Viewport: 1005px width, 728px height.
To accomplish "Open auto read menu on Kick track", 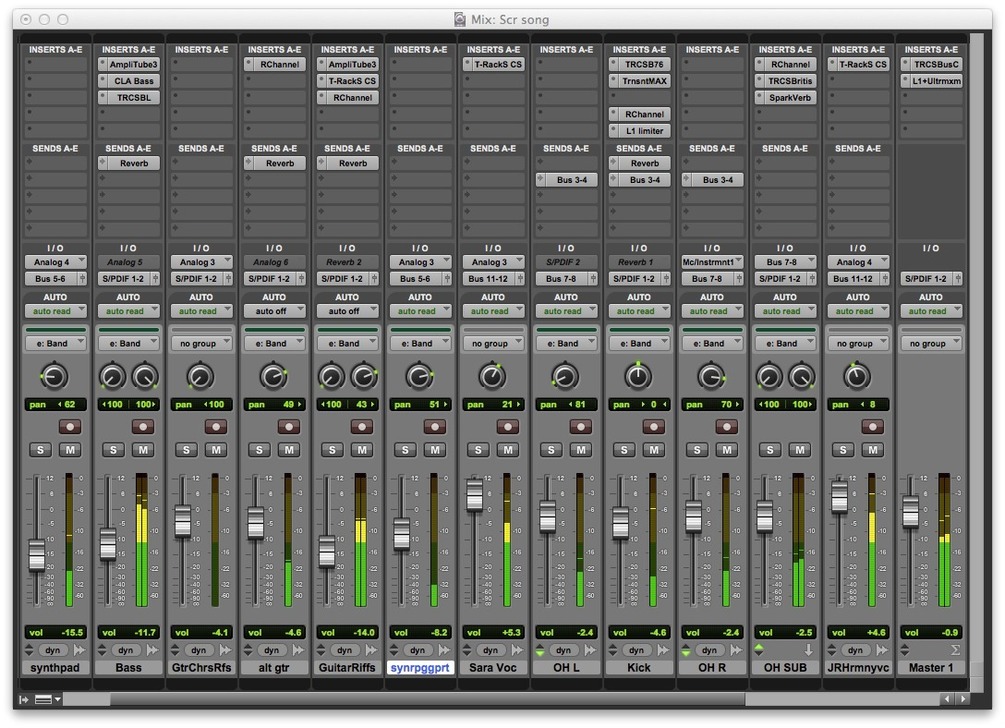I will point(639,311).
